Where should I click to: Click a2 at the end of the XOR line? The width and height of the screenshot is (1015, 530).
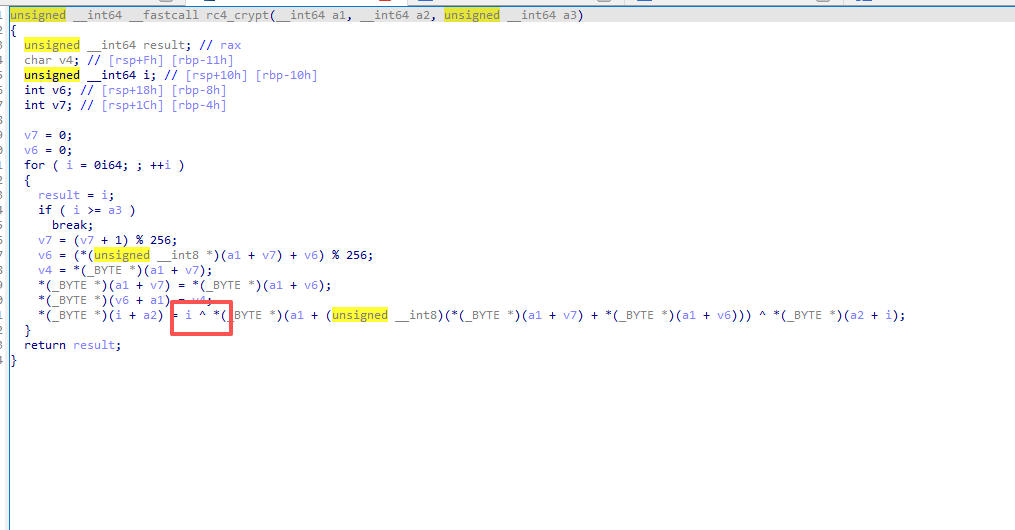(857, 315)
